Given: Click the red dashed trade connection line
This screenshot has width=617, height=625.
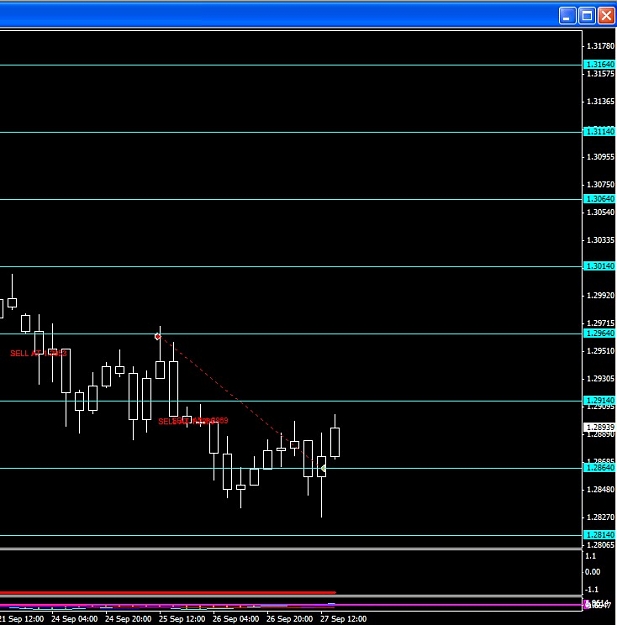Looking at the screenshot, I should [x=239, y=401].
